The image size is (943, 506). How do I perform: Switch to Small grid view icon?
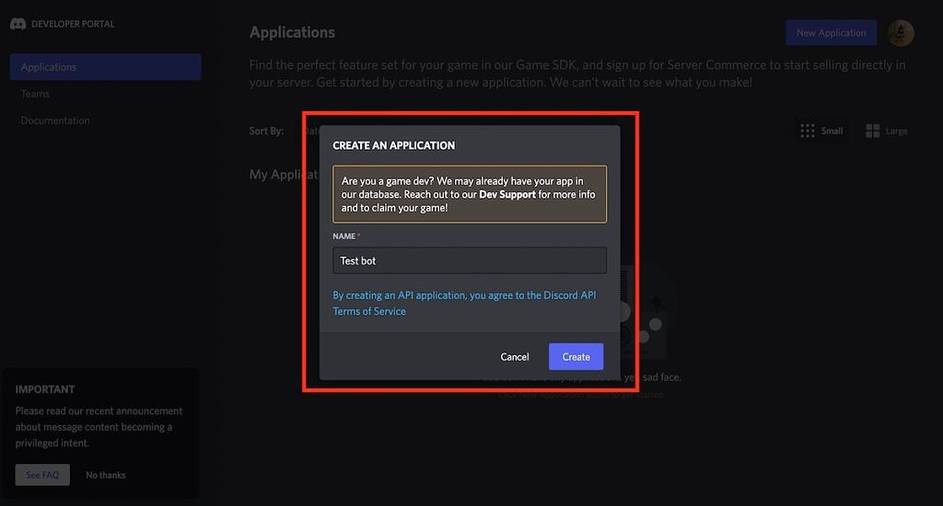click(x=807, y=131)
